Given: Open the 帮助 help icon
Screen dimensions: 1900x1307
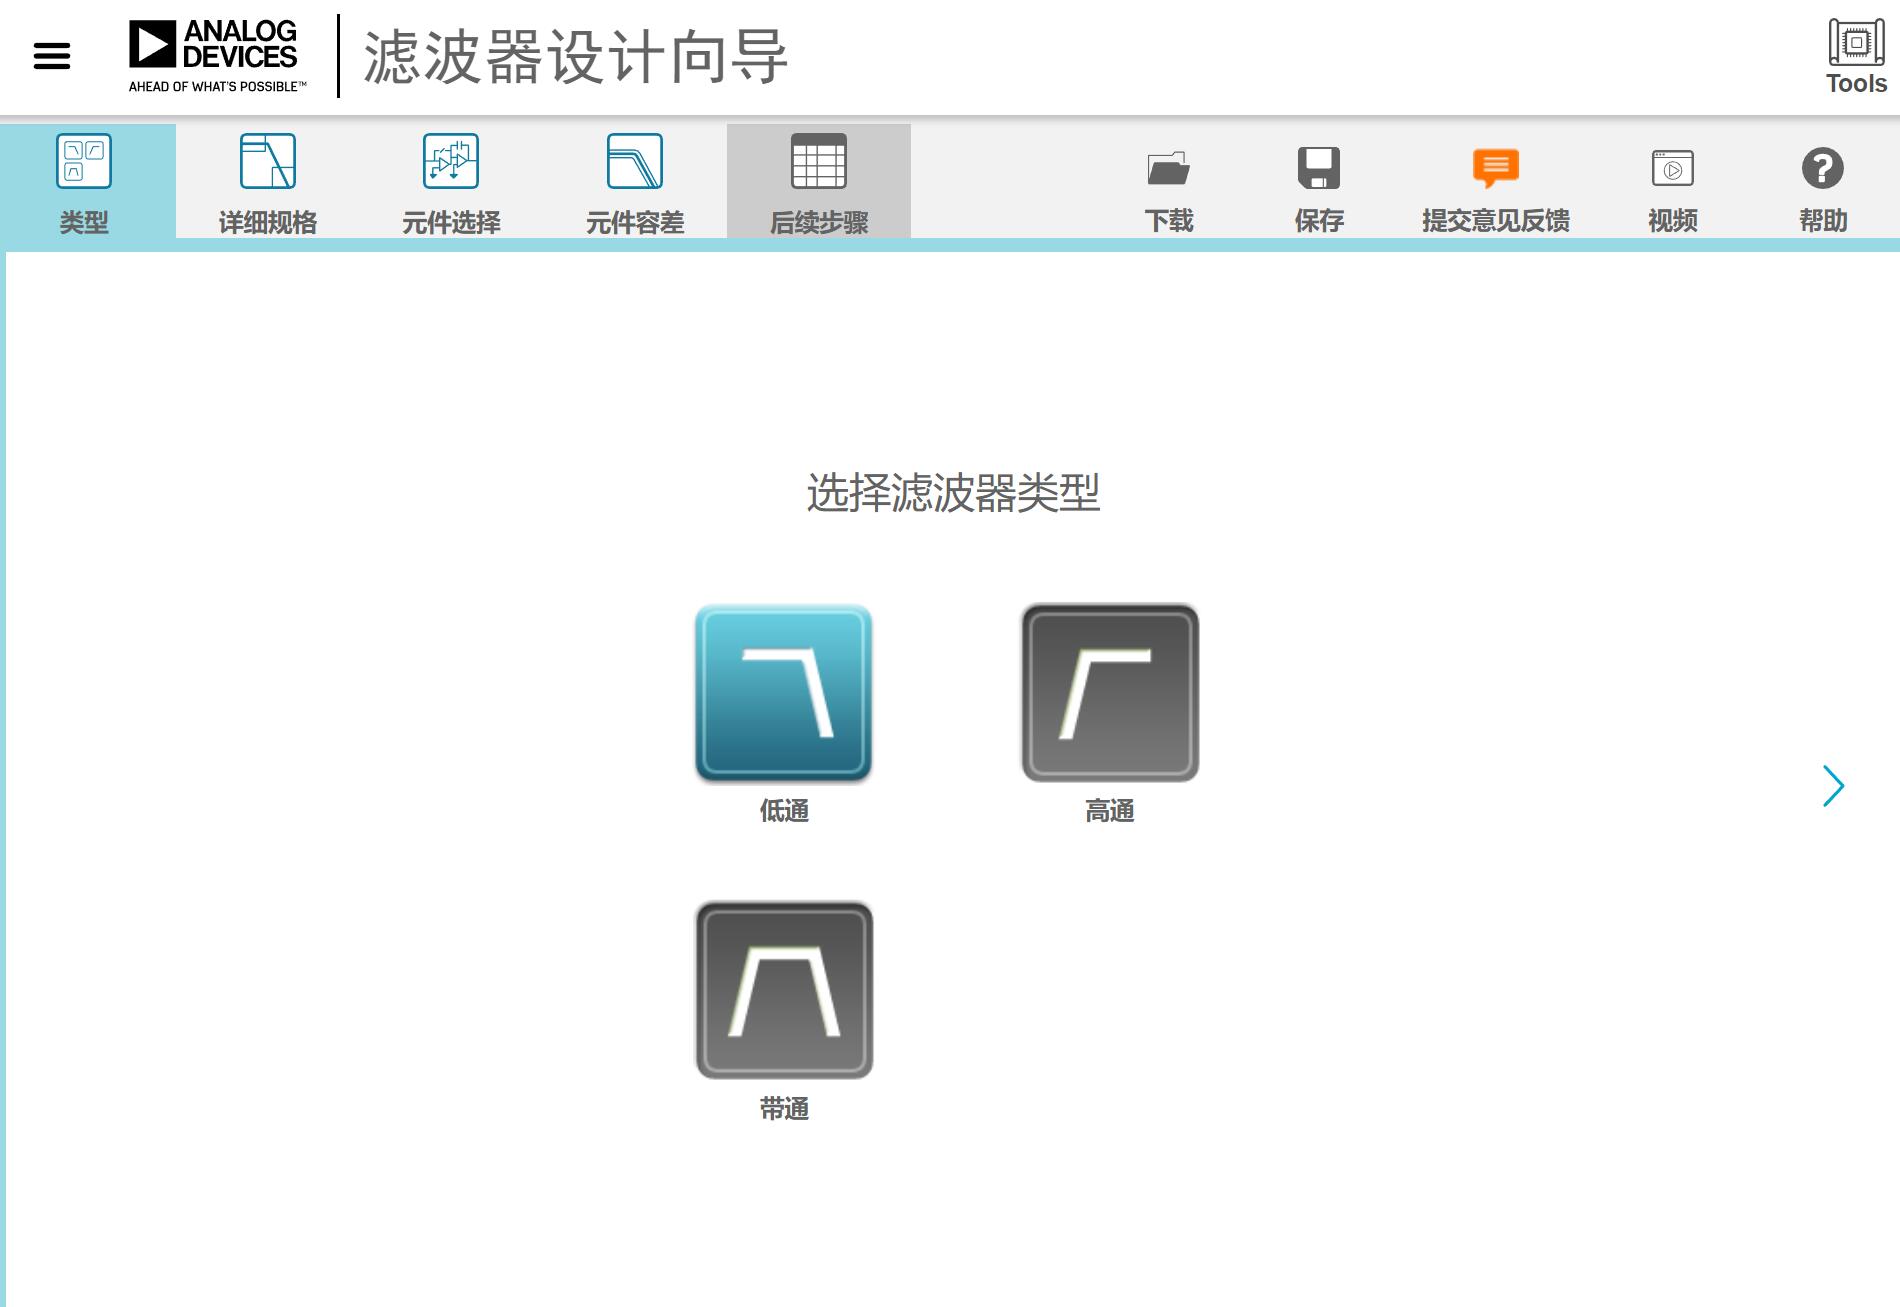Looking at the screenshot, I should pos(1823,180).
